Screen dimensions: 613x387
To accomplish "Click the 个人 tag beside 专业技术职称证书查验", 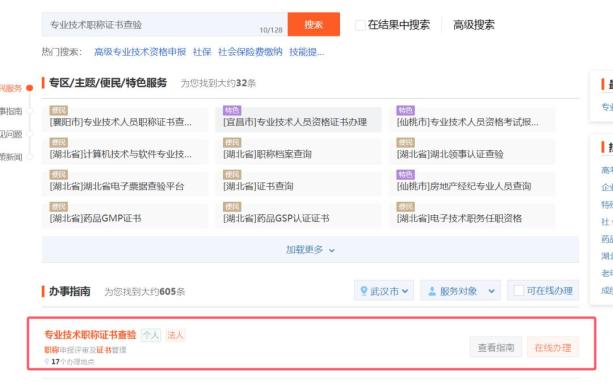I will click(151, 335).
